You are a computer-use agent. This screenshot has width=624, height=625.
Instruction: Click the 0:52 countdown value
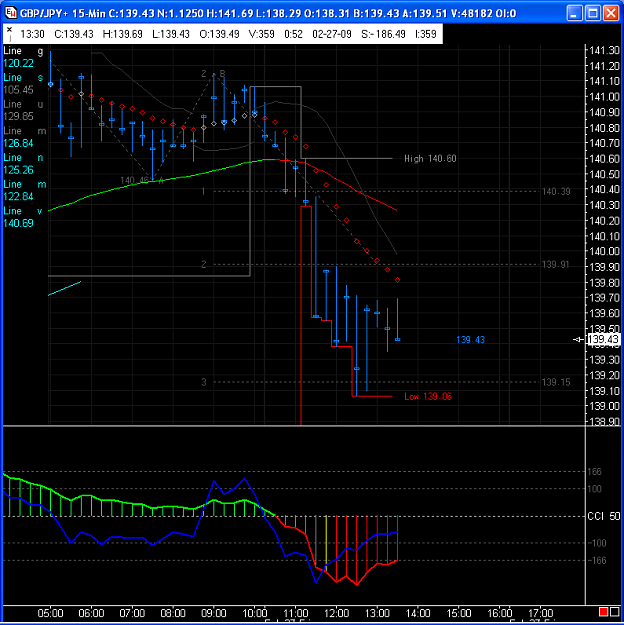click(x=293, y=34)
